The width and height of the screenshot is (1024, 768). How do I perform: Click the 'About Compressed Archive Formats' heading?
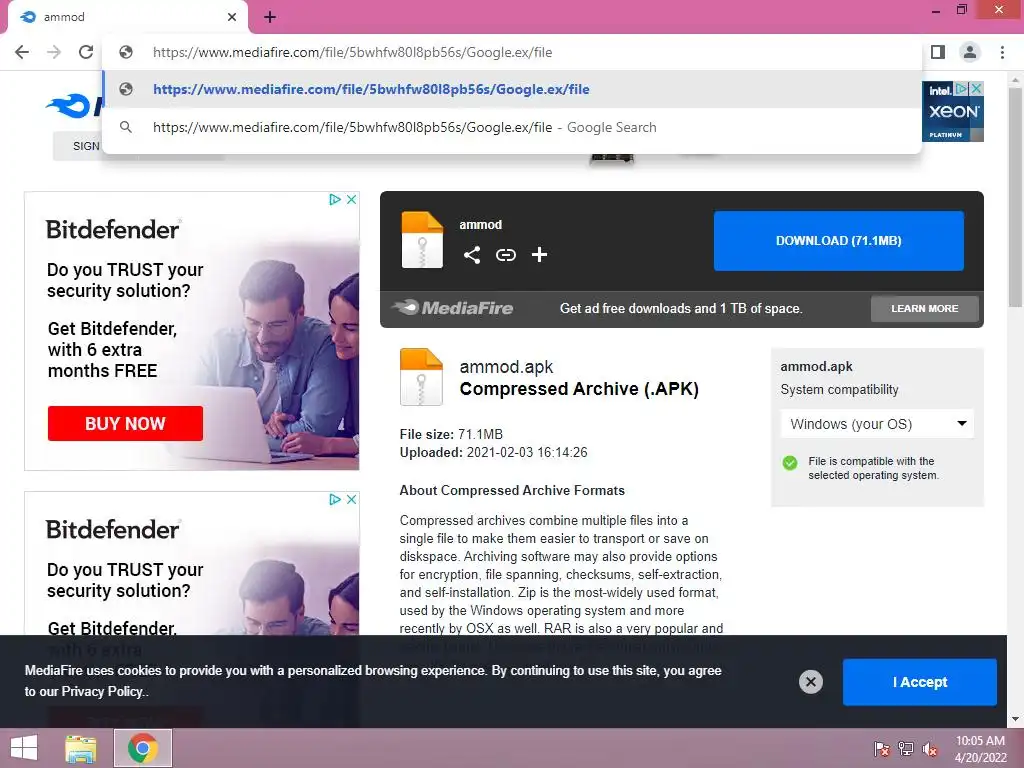tap(512, 490)
